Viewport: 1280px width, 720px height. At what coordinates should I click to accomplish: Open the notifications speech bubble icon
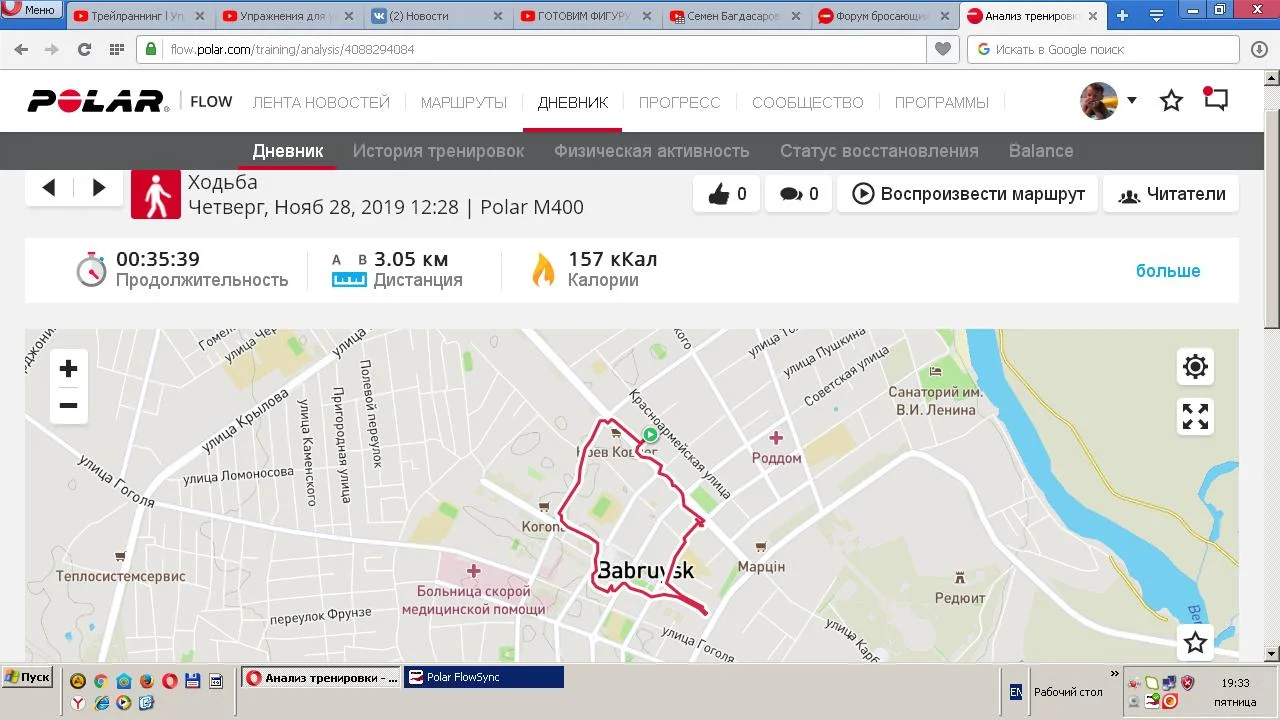pos(1215,100)
